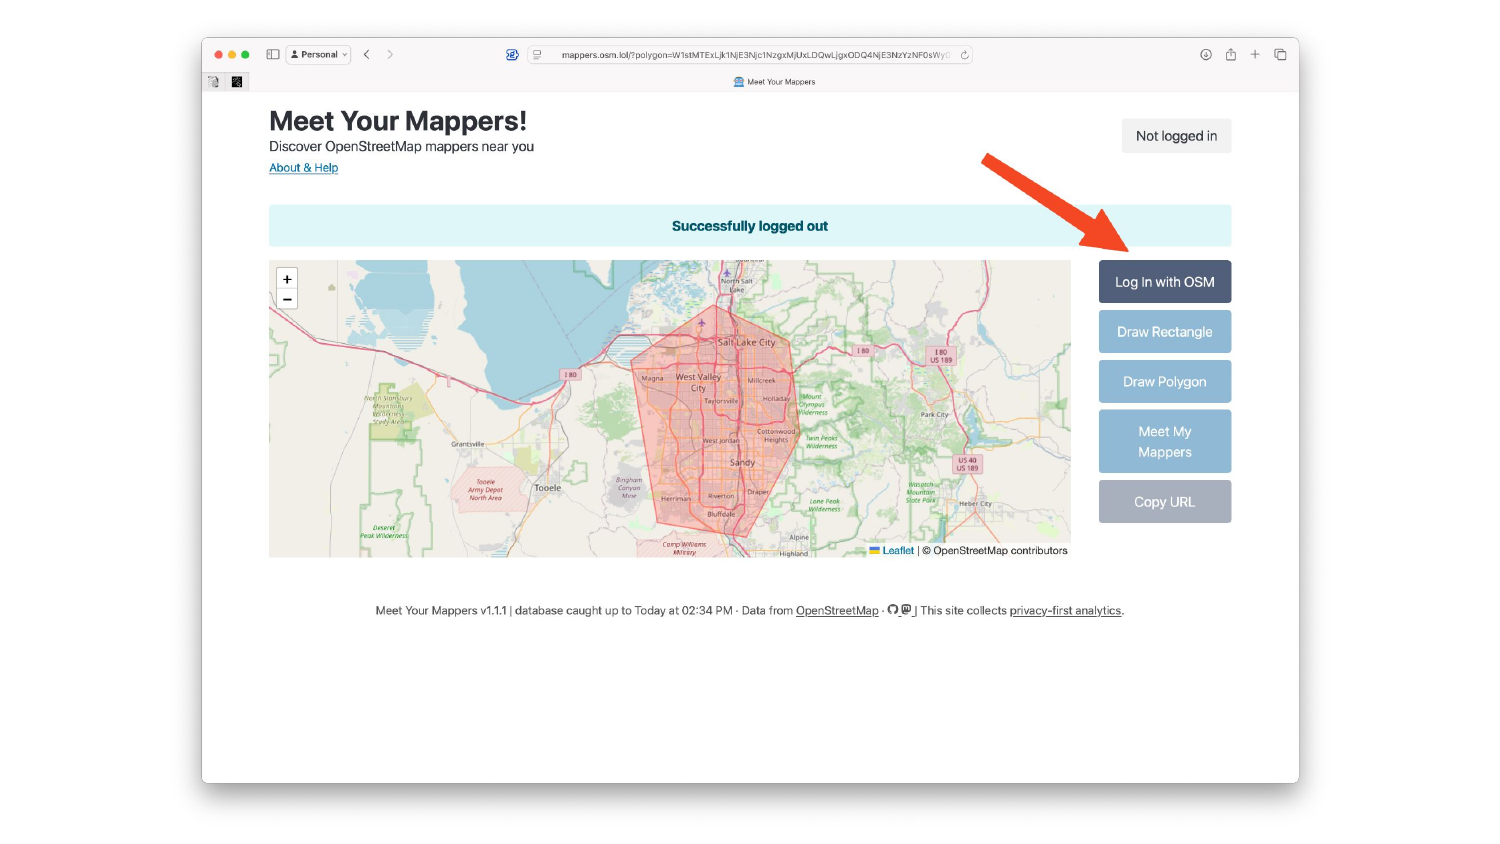This screenshot has width=1500, height=844.
Task: Click the map zoom out minus button
Action: [287, 299]
